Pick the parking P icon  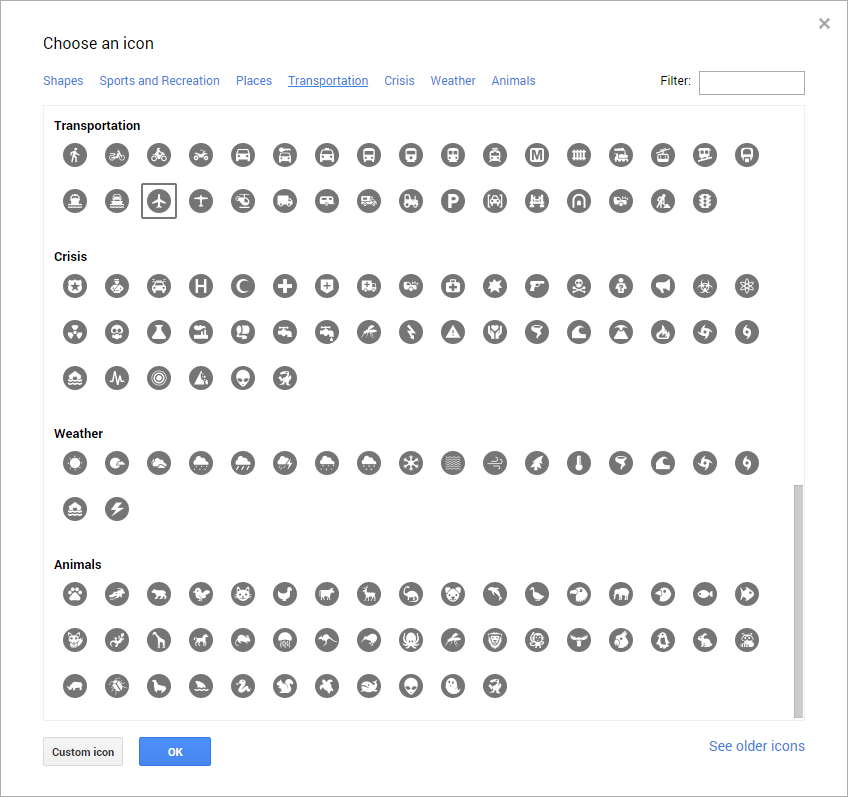tap(453, 201)
